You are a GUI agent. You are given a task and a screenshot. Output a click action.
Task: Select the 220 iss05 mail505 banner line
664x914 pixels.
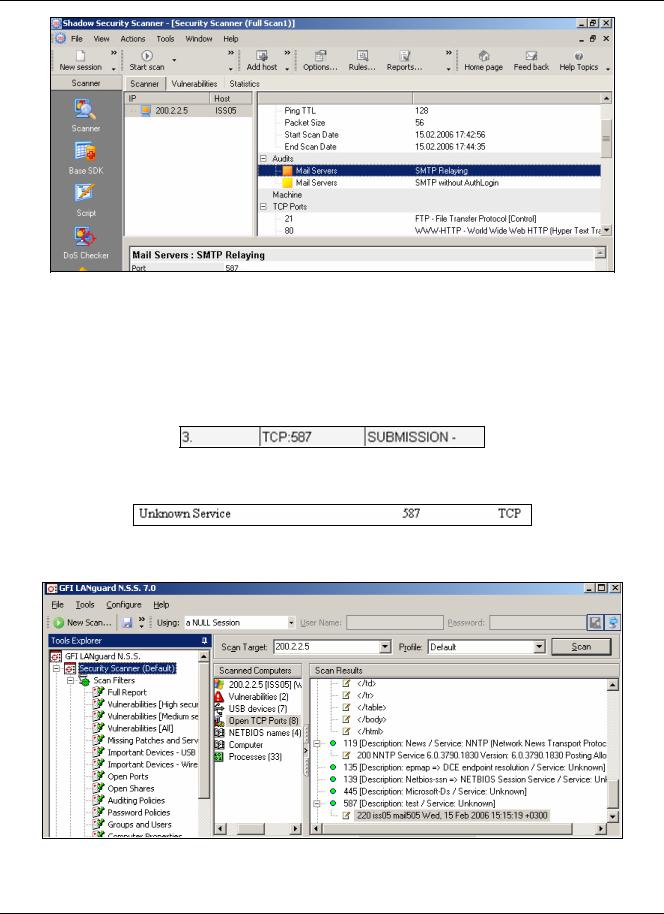click(452, 815)
